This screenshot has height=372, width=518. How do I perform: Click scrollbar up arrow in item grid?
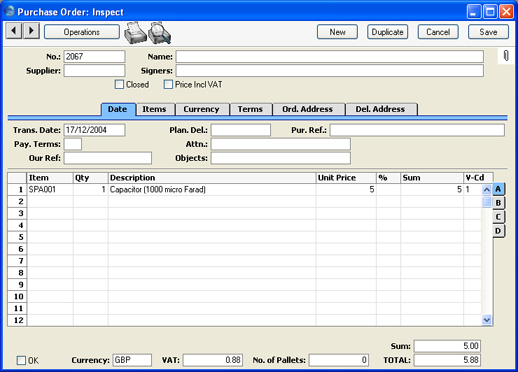click(x=487, y=190)
